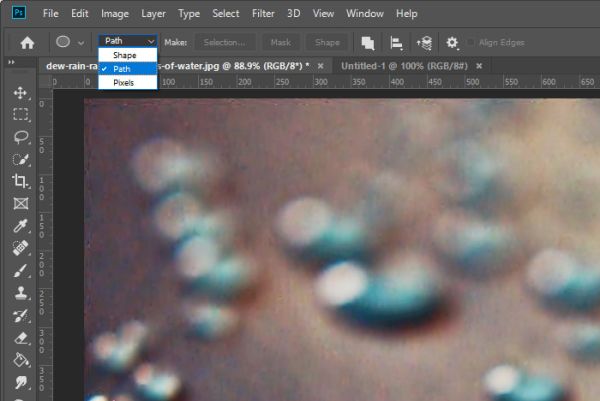The image size is (600, 401).
Task: Select the Smudge tool
Action: 21,382
